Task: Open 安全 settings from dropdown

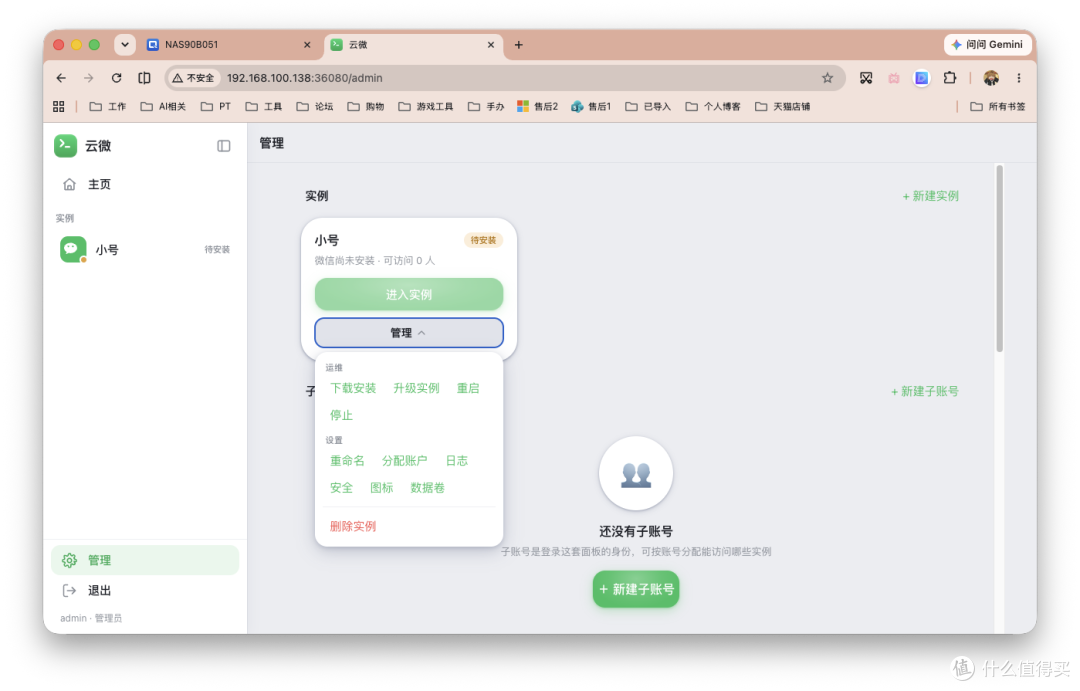Action: pos(341,487)
